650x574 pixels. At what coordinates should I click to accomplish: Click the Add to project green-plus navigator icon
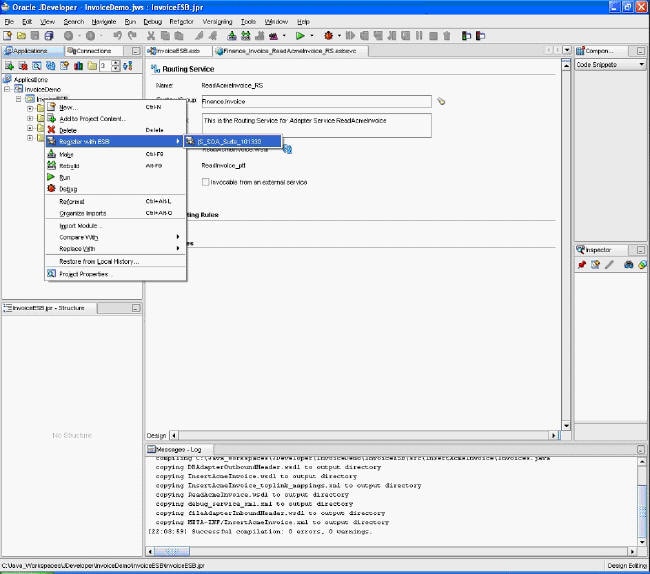[x=9, y=65]
